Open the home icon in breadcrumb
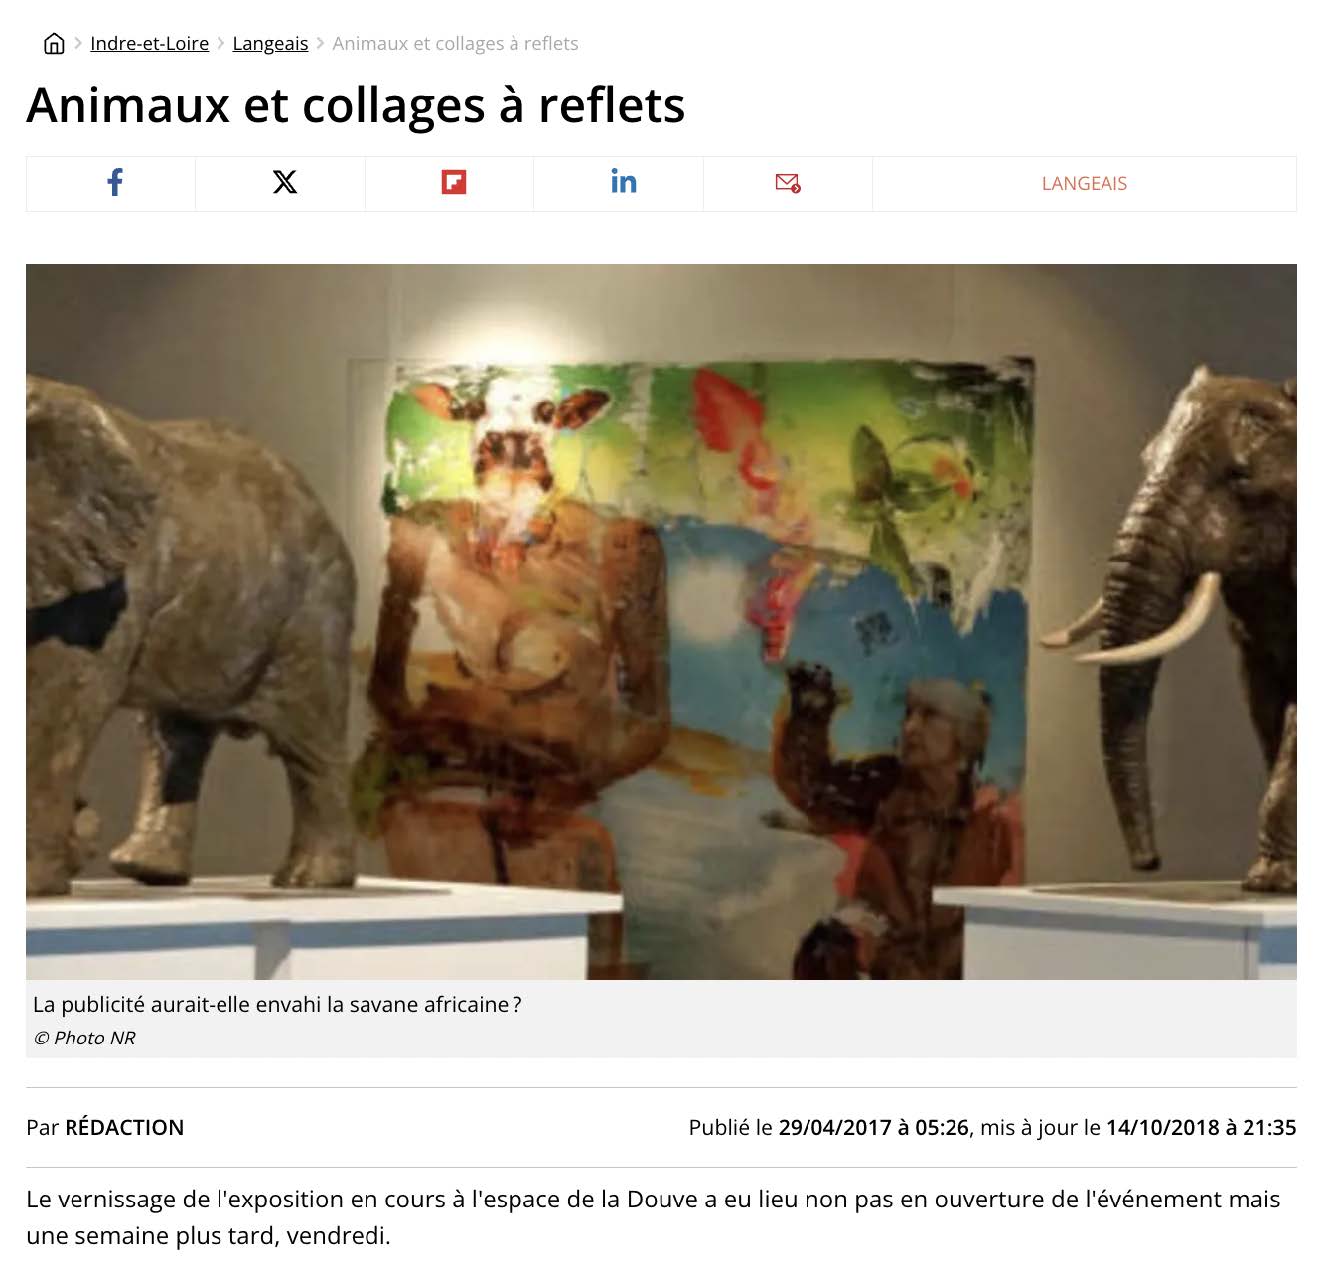 coord(54,43)
